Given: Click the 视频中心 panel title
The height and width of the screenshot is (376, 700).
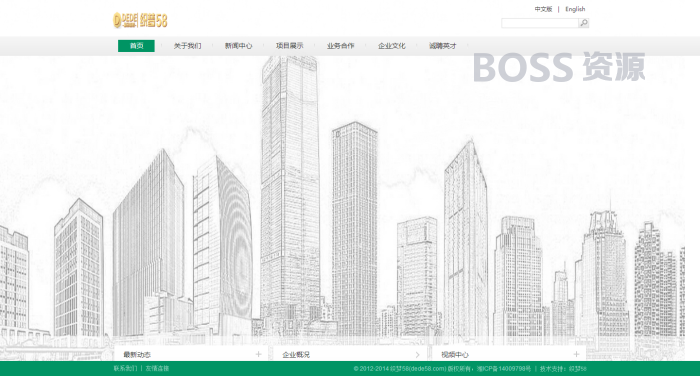Looking at the screenshot, I should coord(455,355).
